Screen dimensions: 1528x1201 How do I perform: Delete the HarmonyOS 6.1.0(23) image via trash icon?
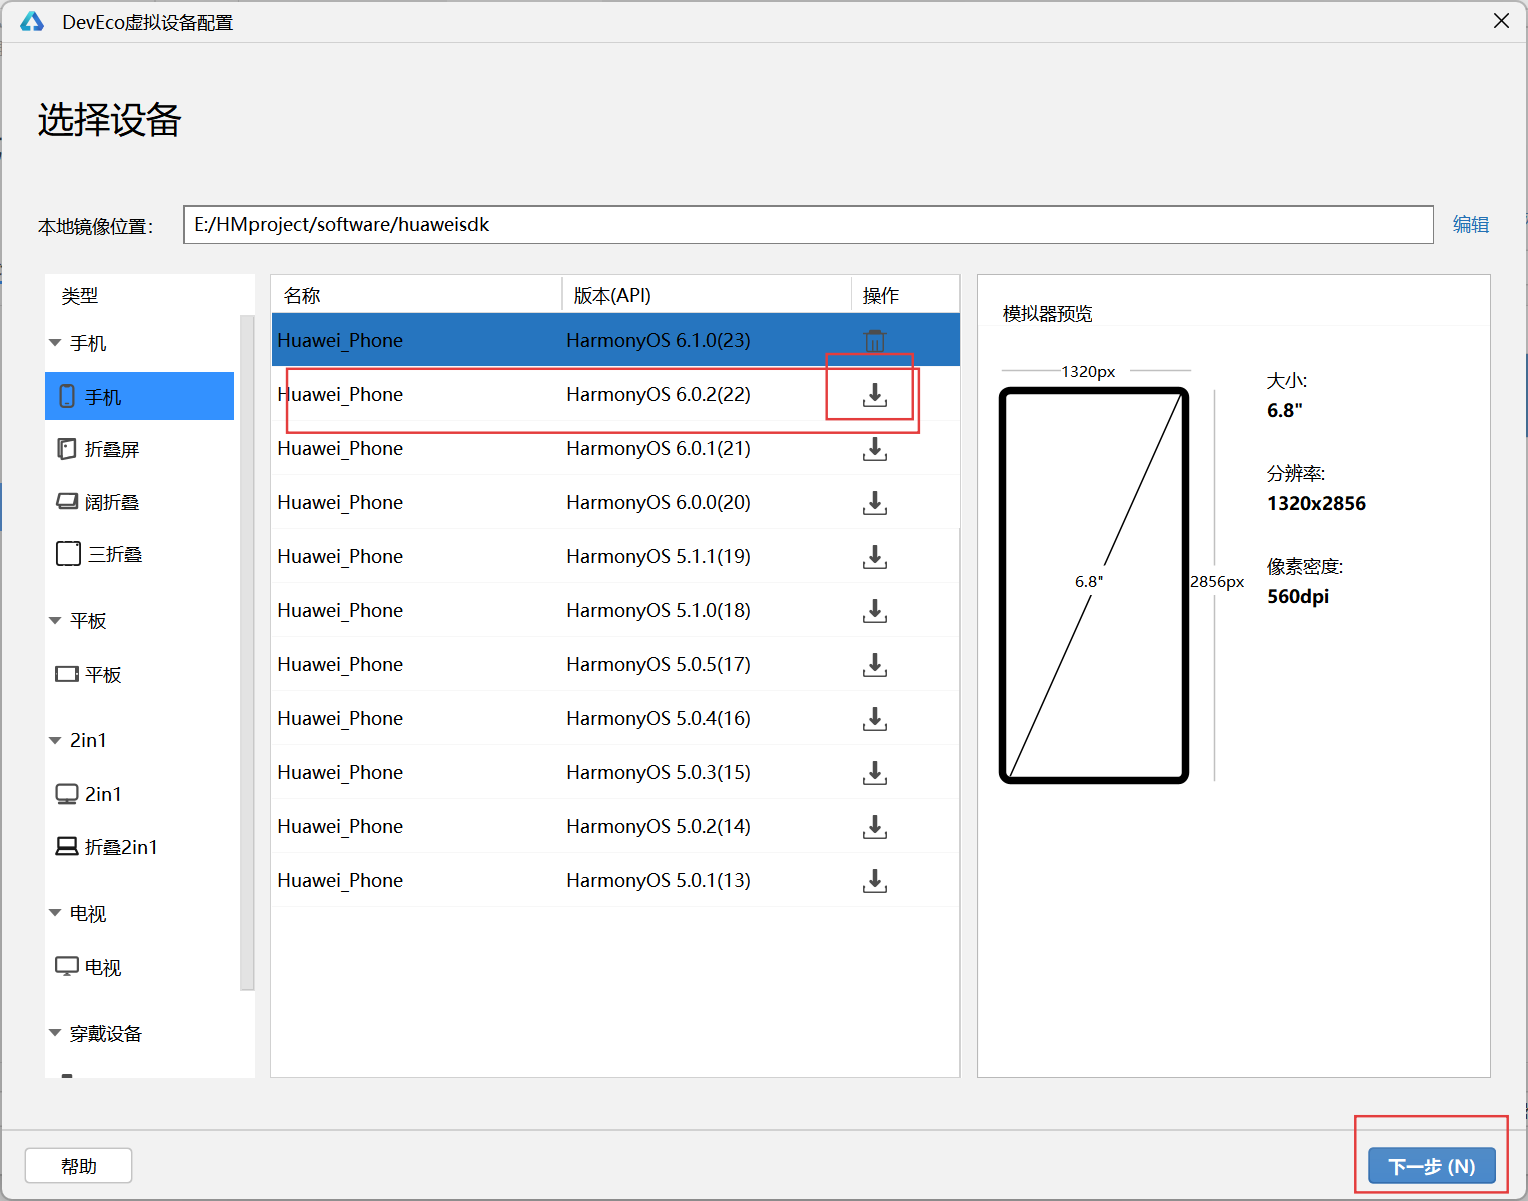pos(875,341)
